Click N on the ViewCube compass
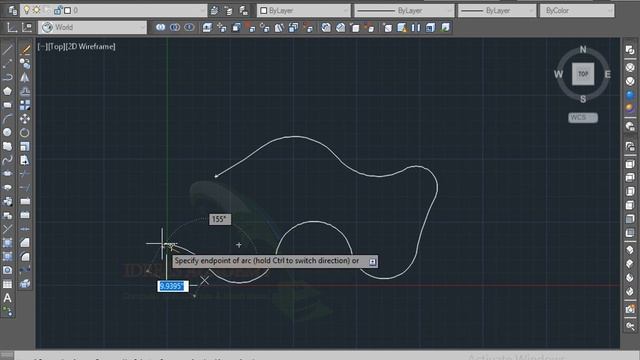The height and width of the screenshot is (360, 640). [583, 49]
